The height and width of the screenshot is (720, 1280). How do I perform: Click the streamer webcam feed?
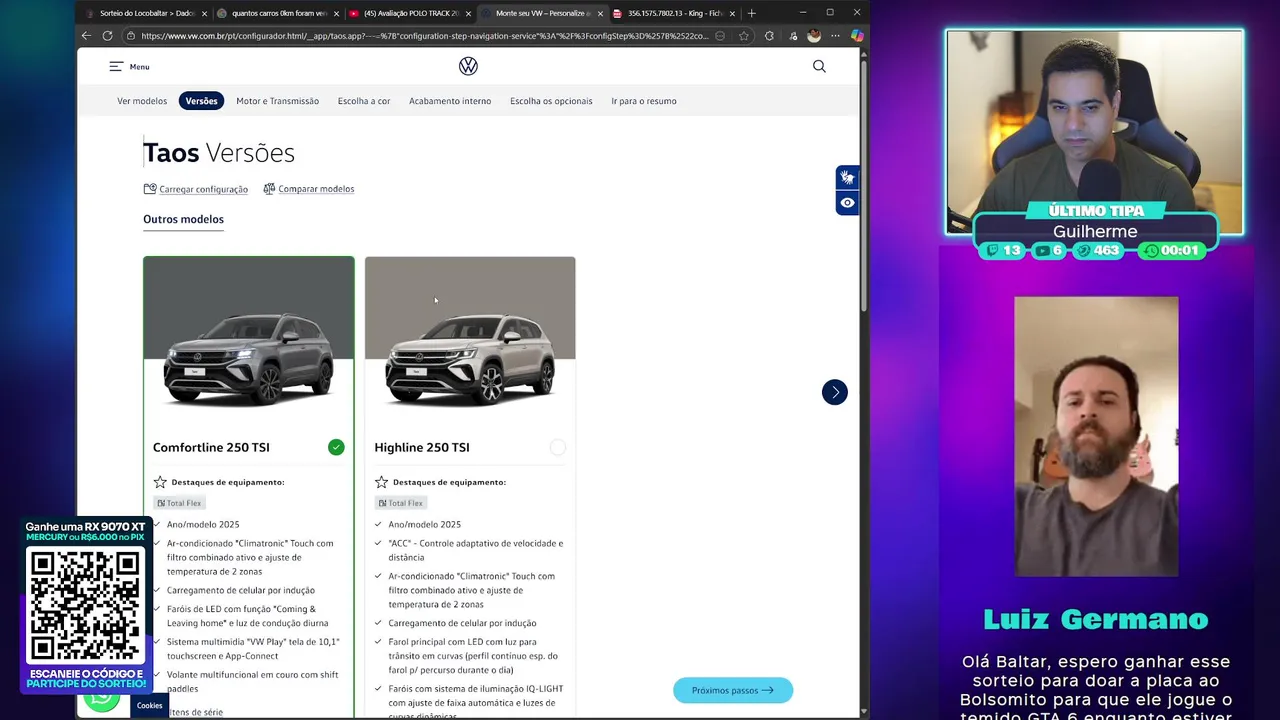pyautogui.click(x=1095, y=132)
